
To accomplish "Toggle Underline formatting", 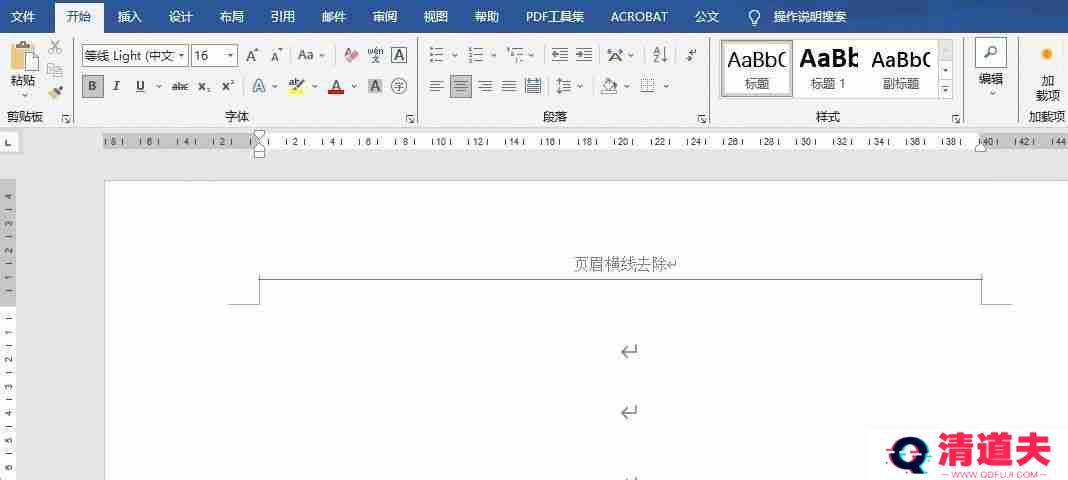I will pos(140,86).
